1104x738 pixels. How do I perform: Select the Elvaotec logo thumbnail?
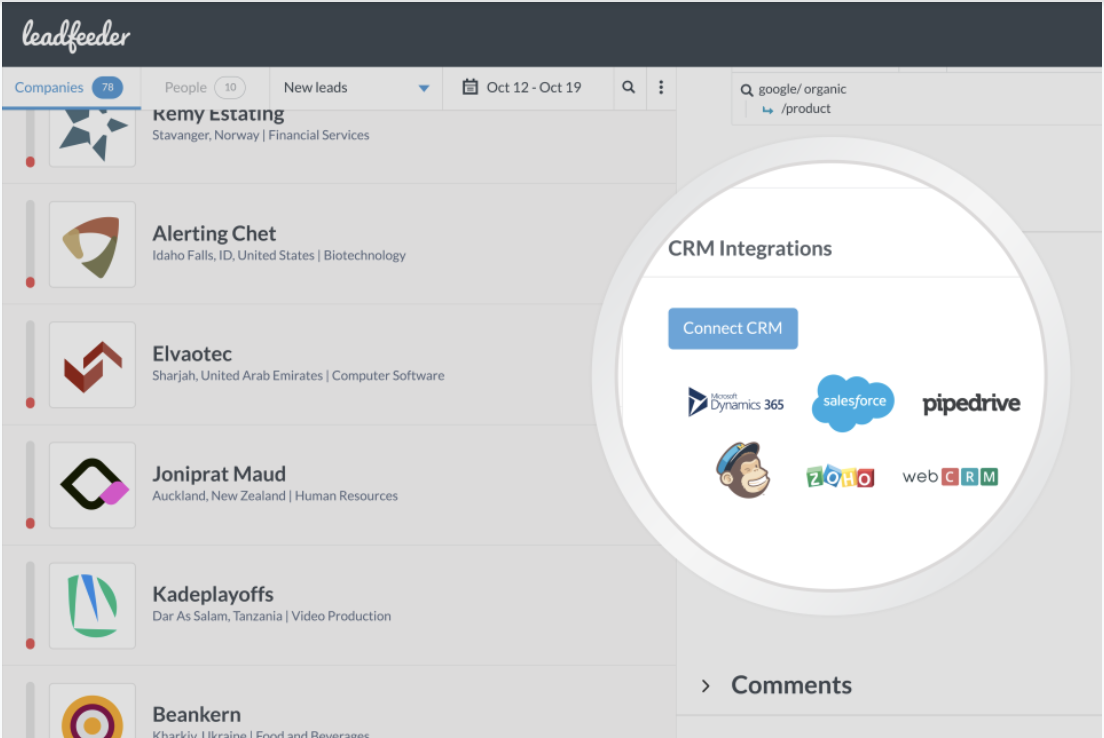pyautogui.click(x=92, y=365)
